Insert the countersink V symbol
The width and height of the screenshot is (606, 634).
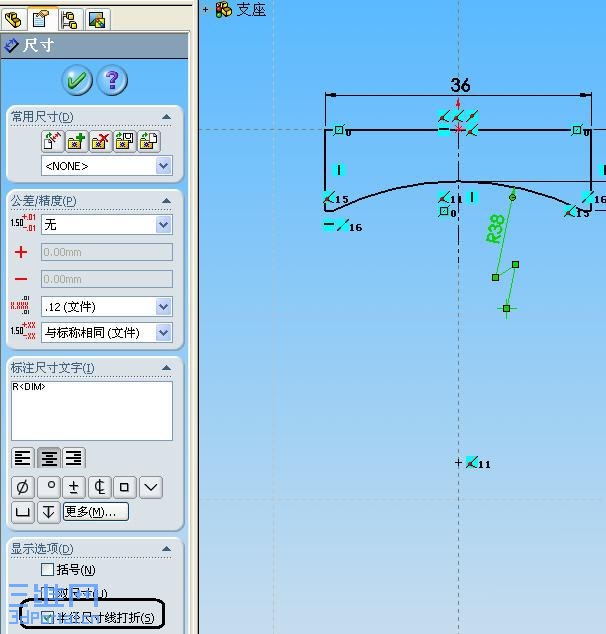coord(151,487)
